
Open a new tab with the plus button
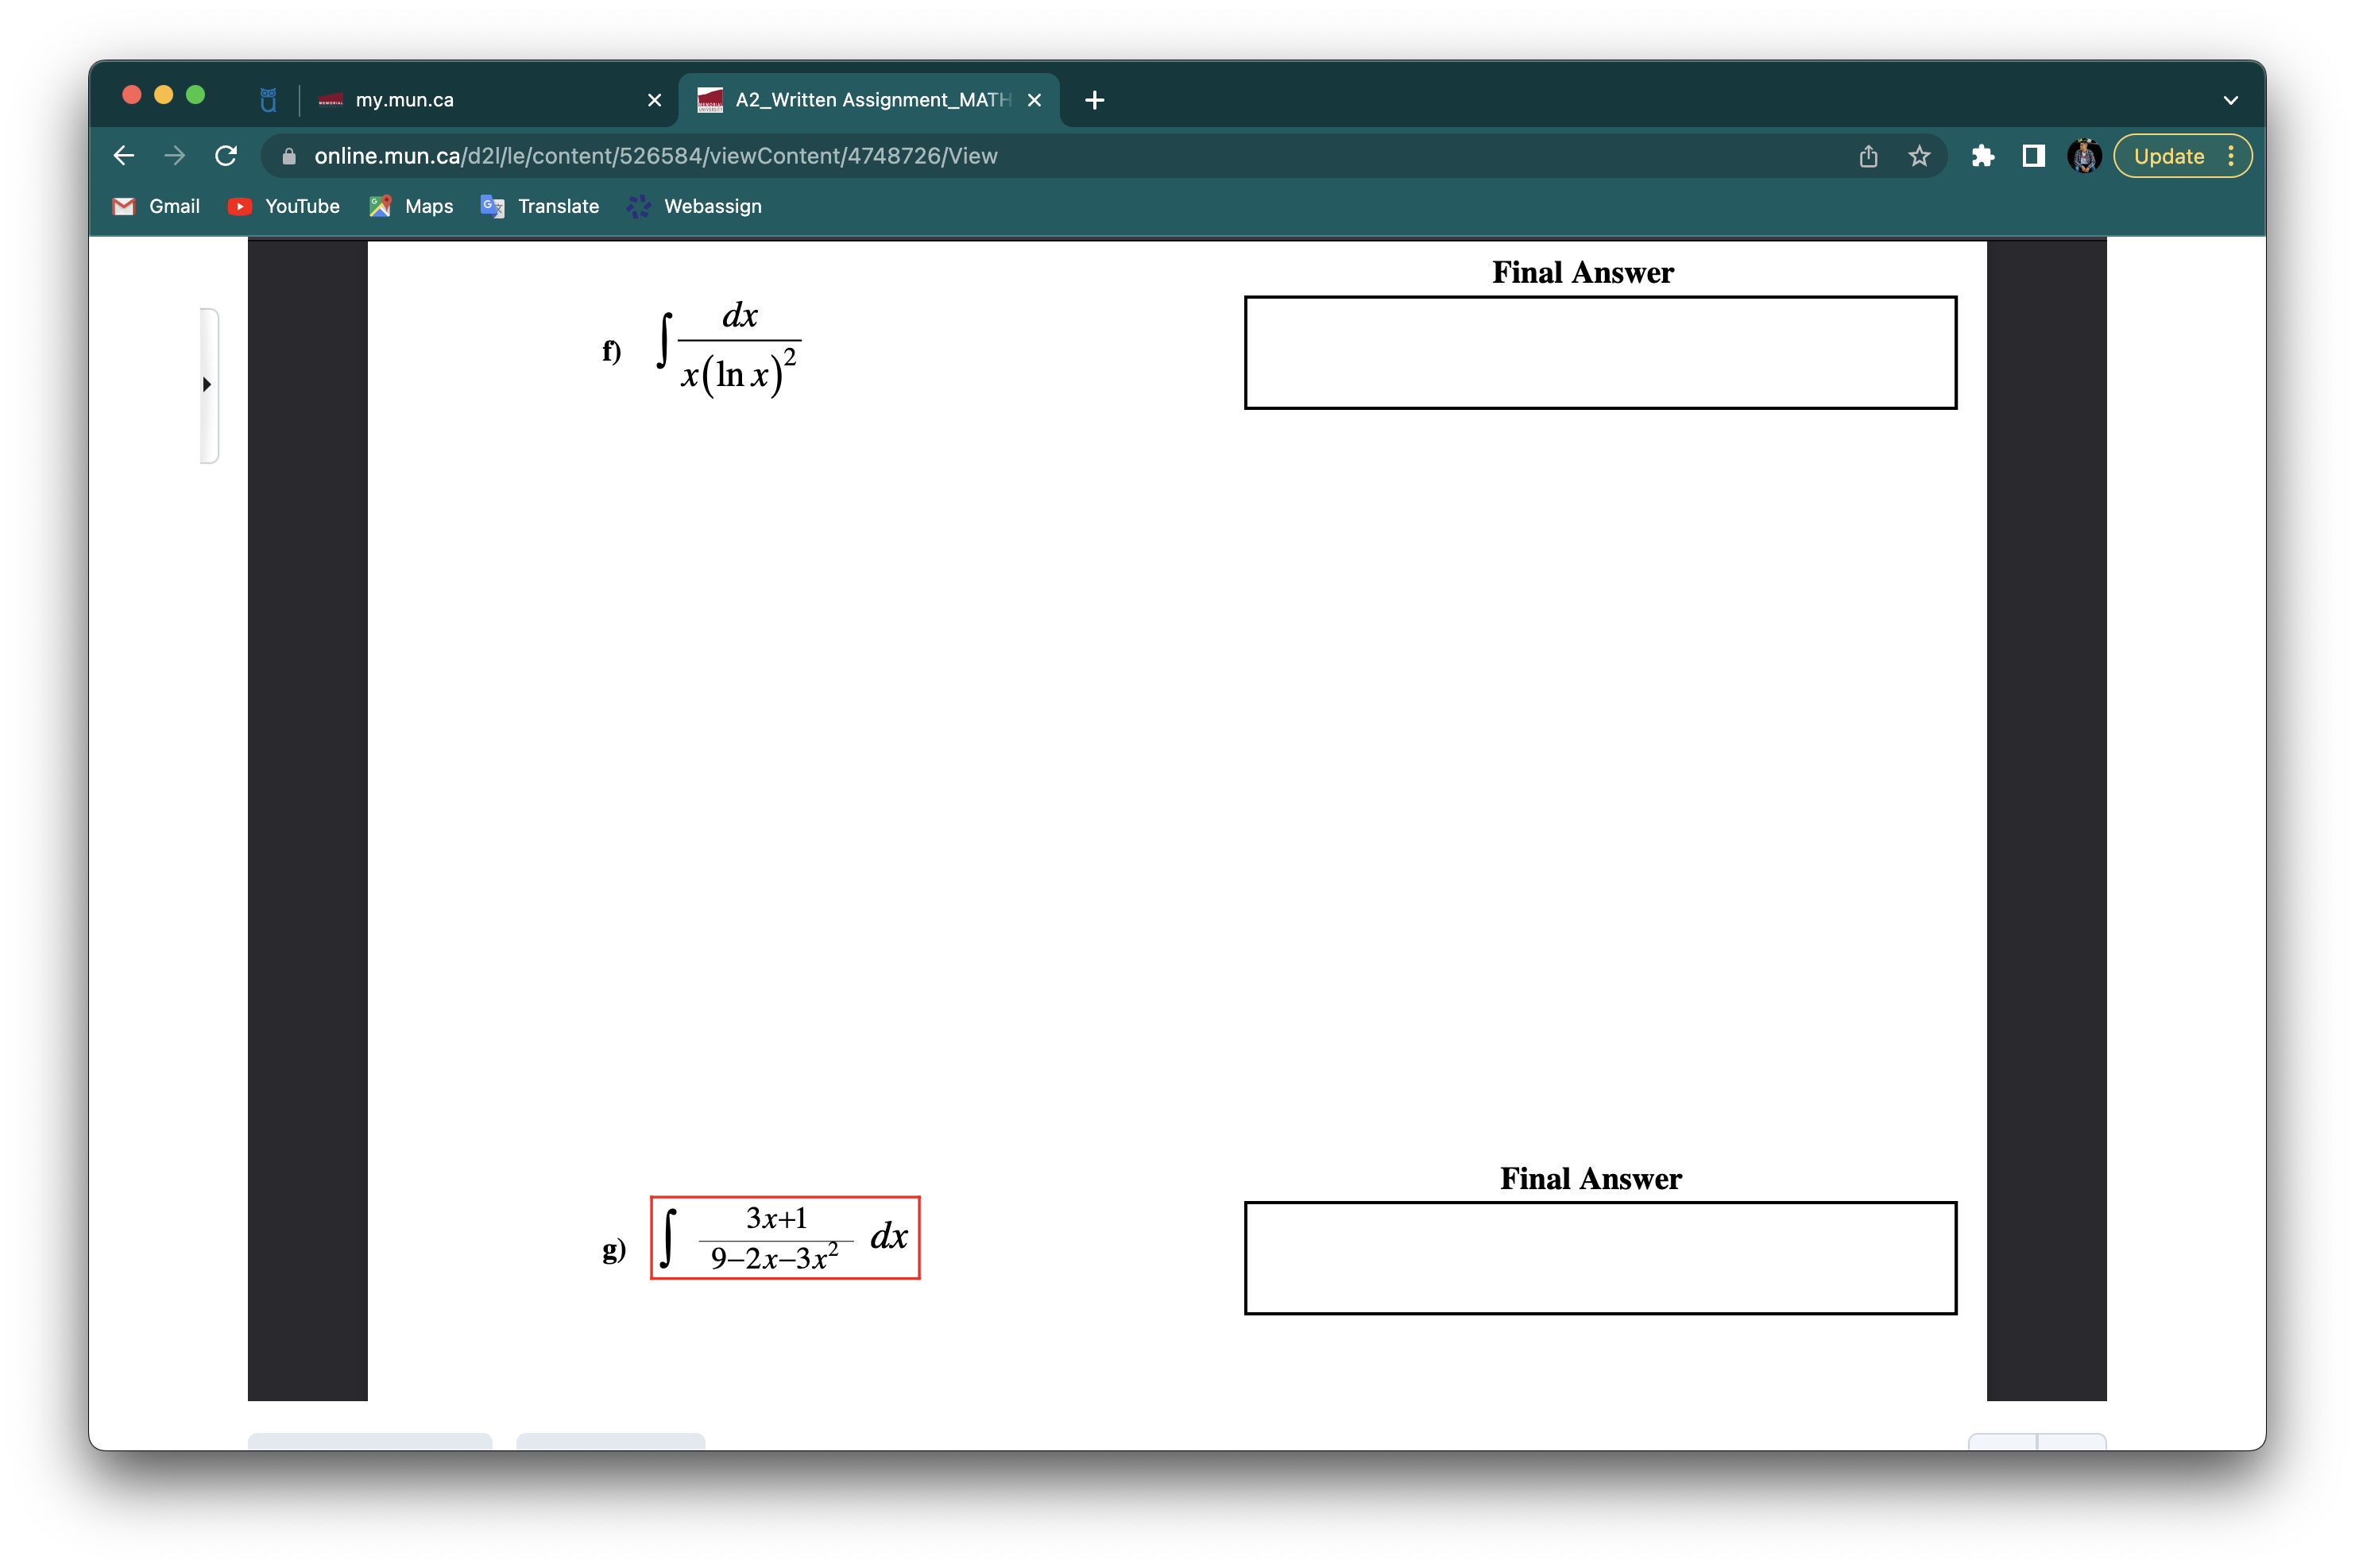1093,99
